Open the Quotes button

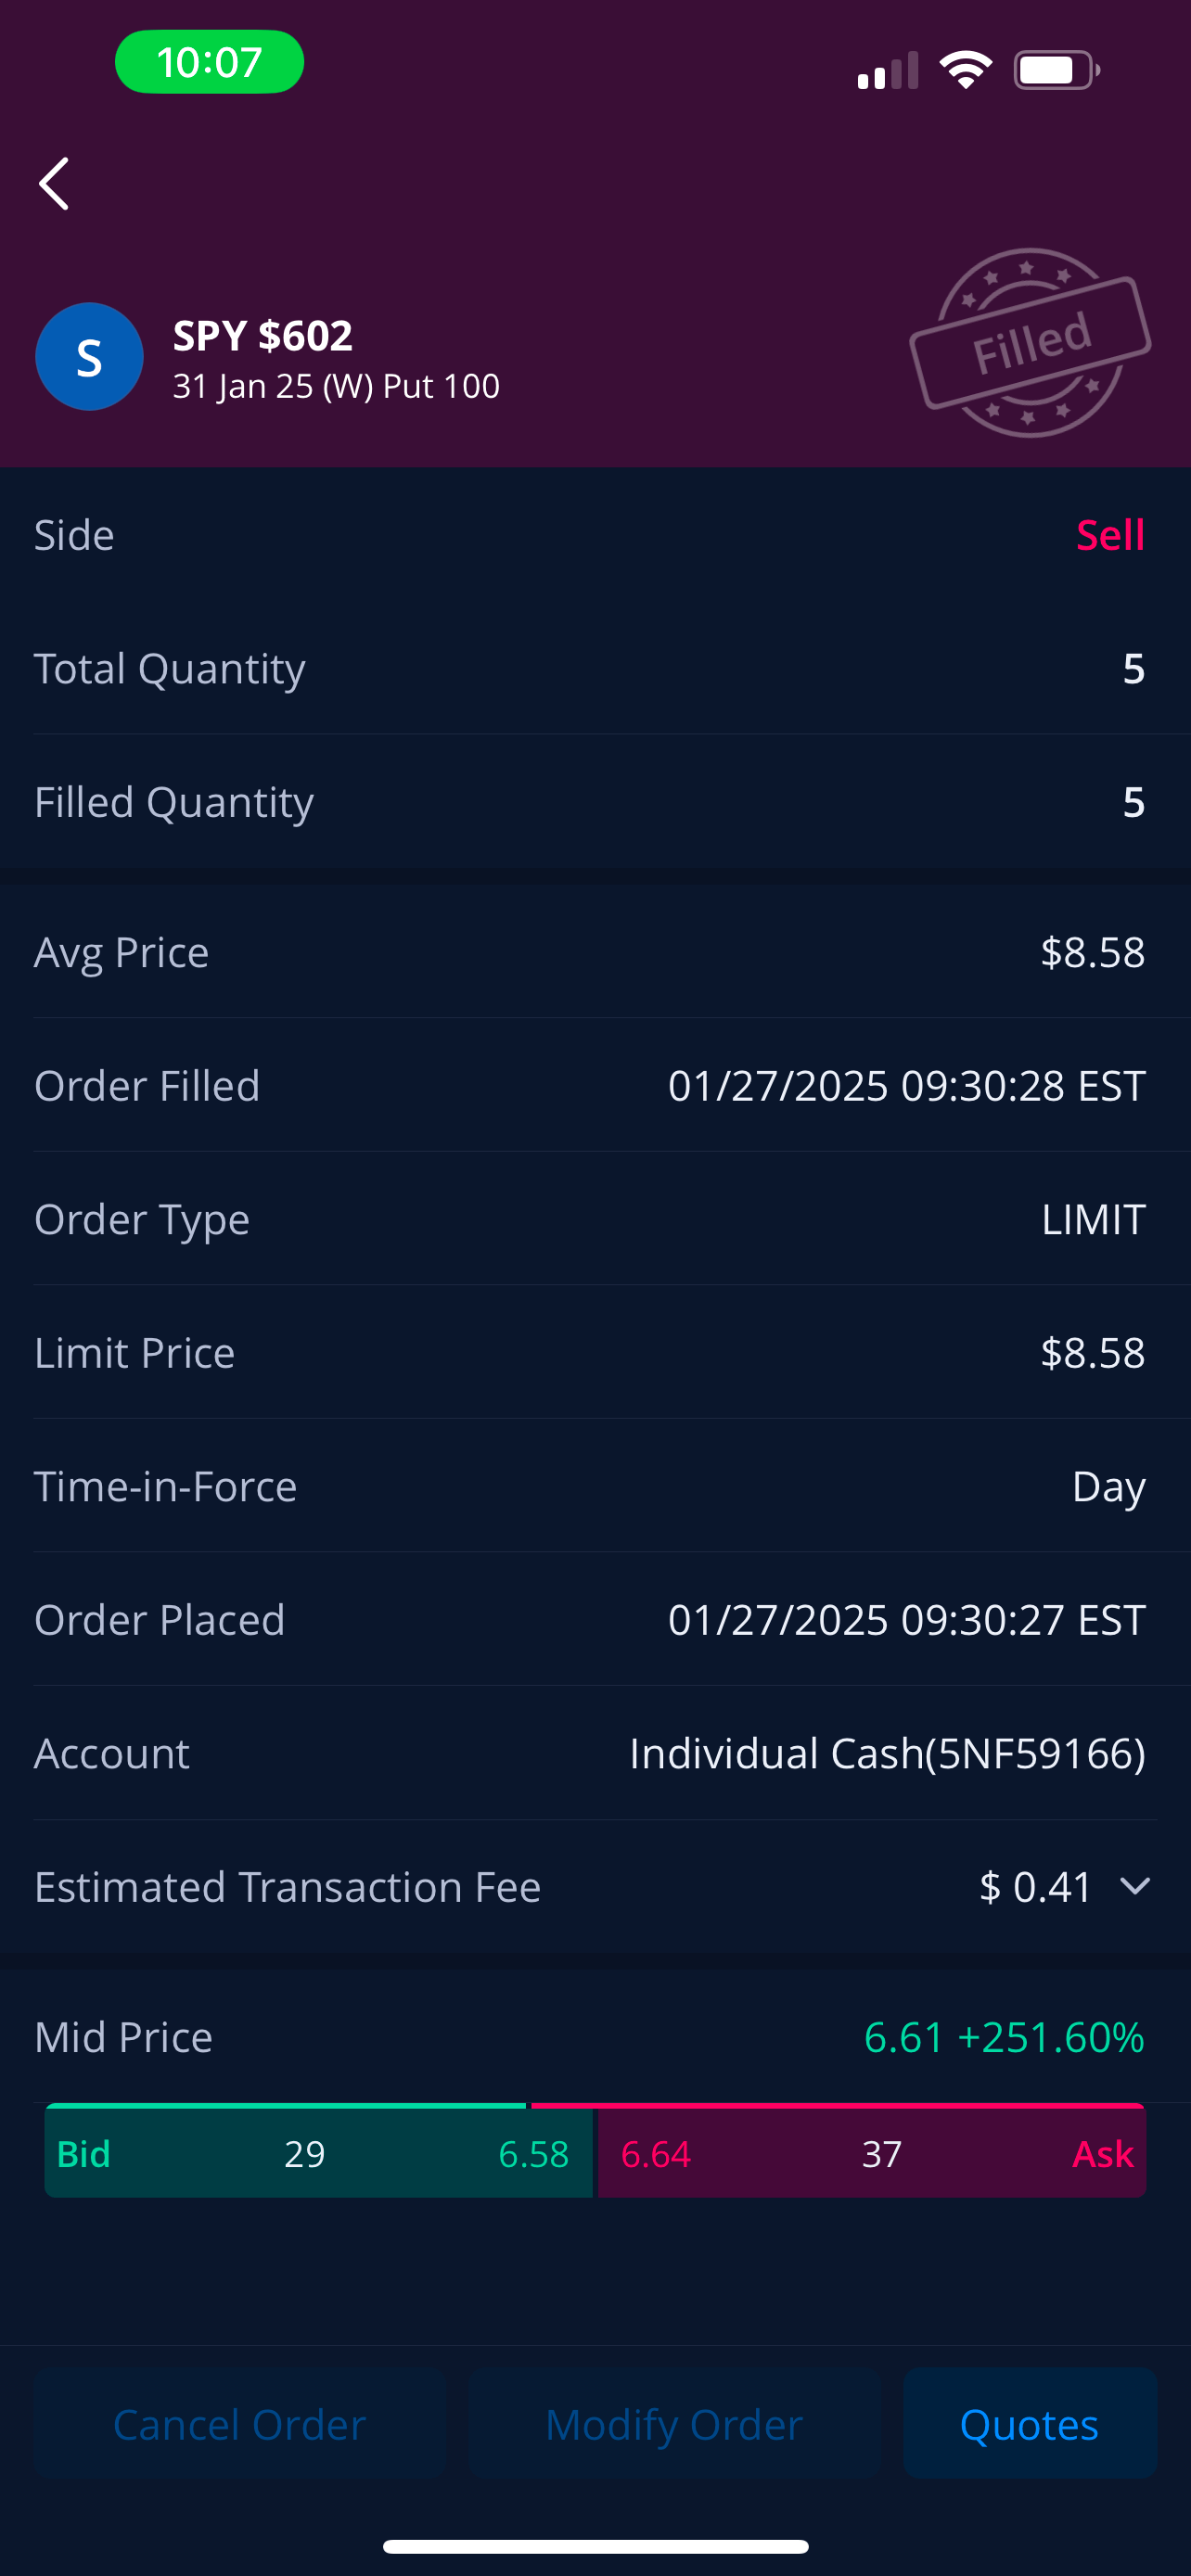[1030, 2424]
